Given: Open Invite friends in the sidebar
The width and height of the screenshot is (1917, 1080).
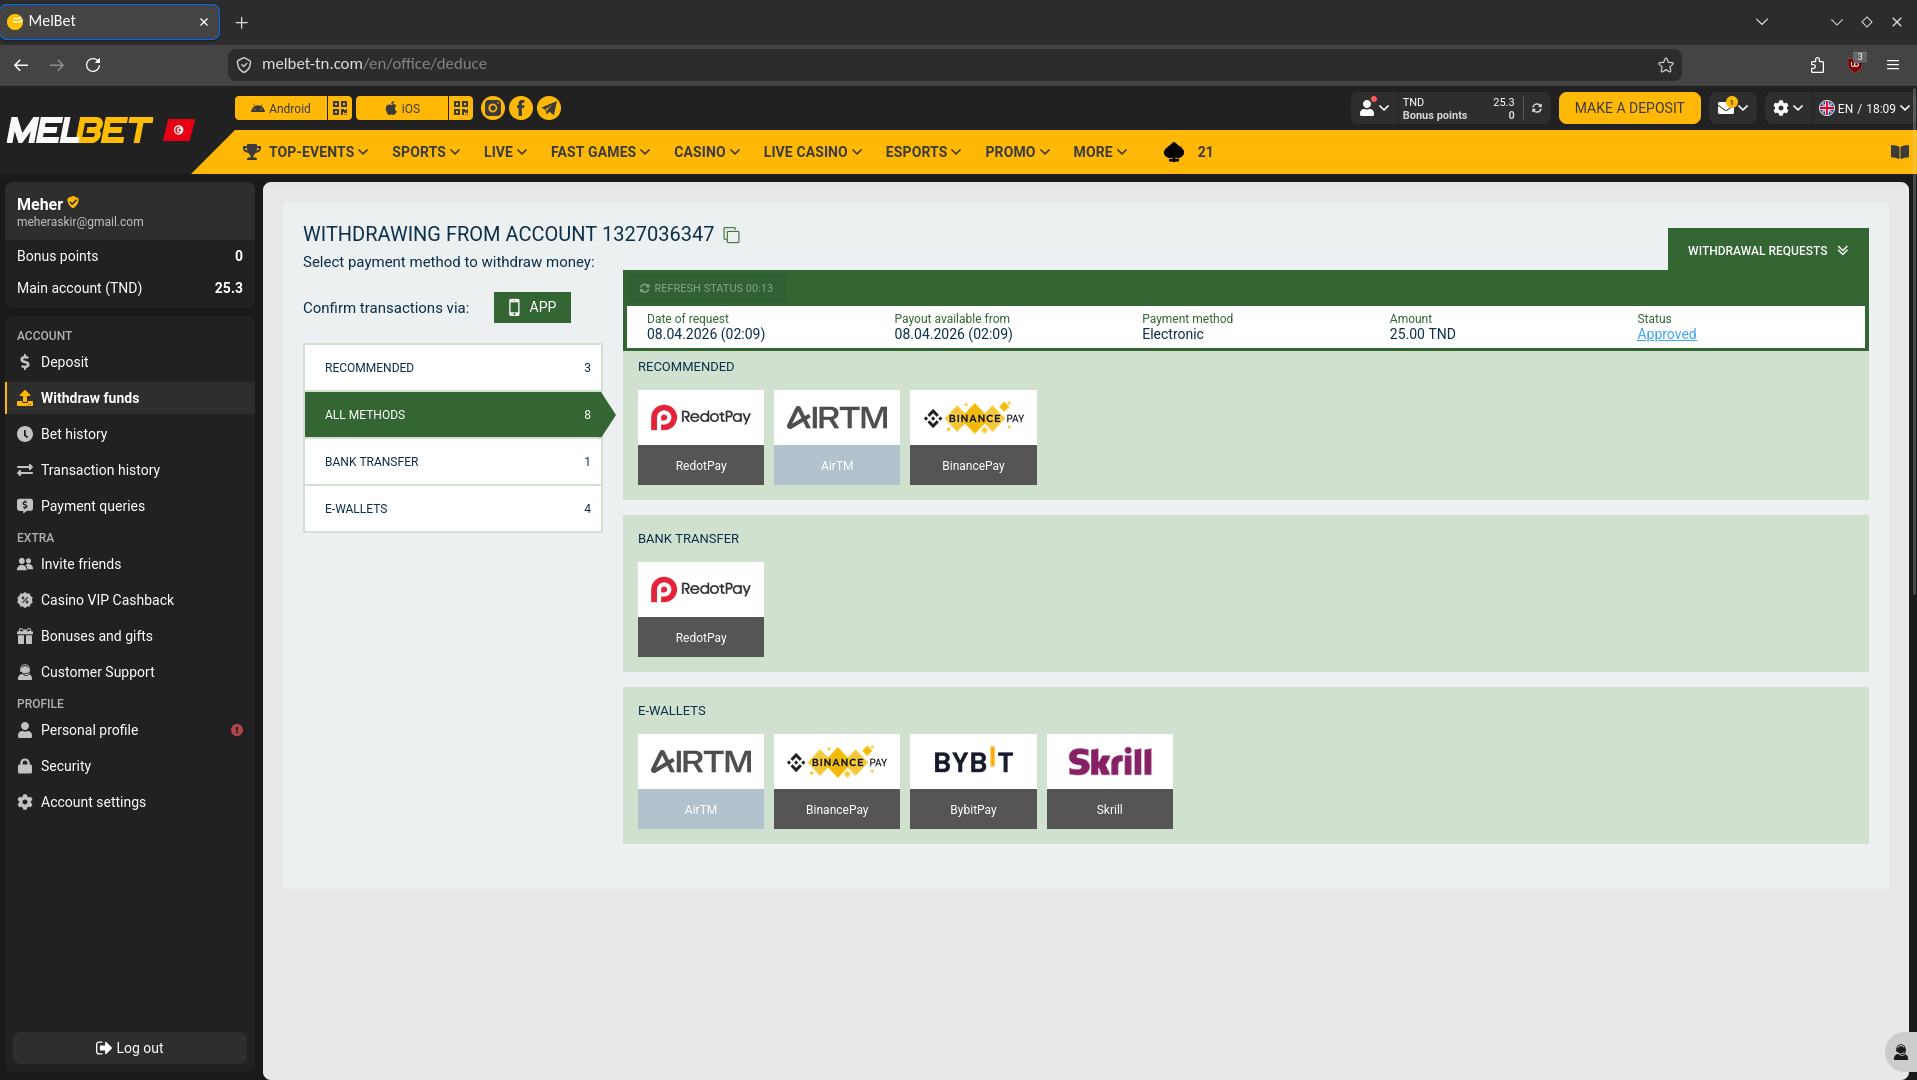Looking at the screenshot, I should [x=130, y=564].
